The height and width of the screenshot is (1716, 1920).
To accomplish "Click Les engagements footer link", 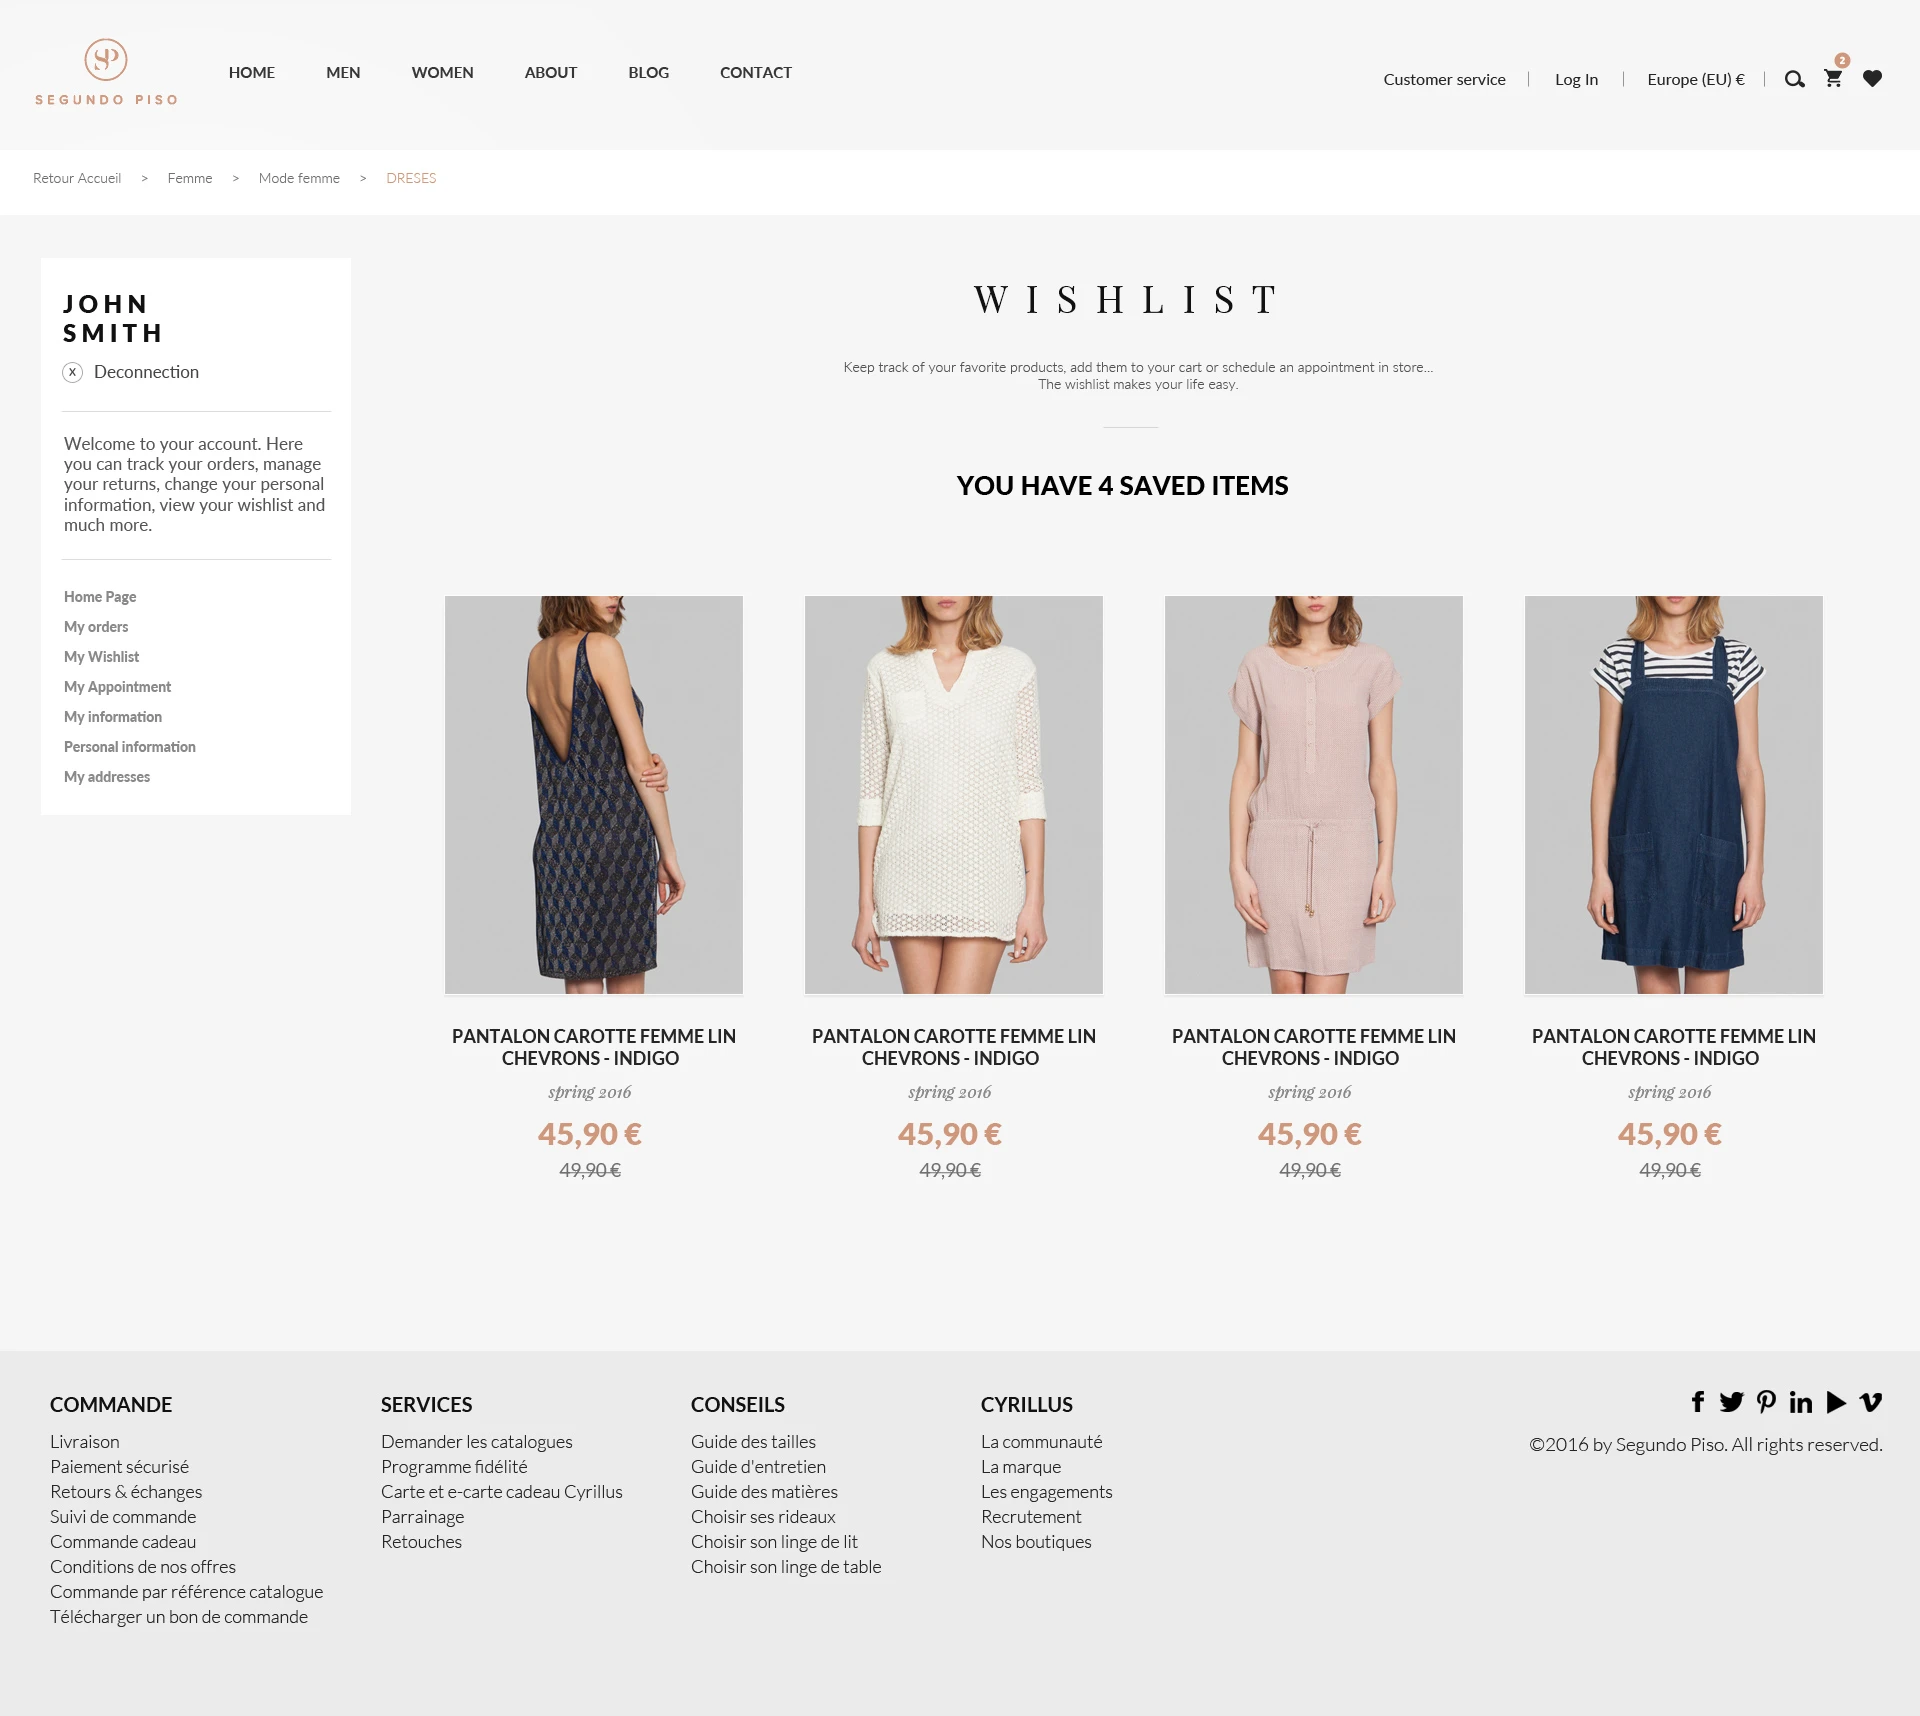I will [1047, 1492].
